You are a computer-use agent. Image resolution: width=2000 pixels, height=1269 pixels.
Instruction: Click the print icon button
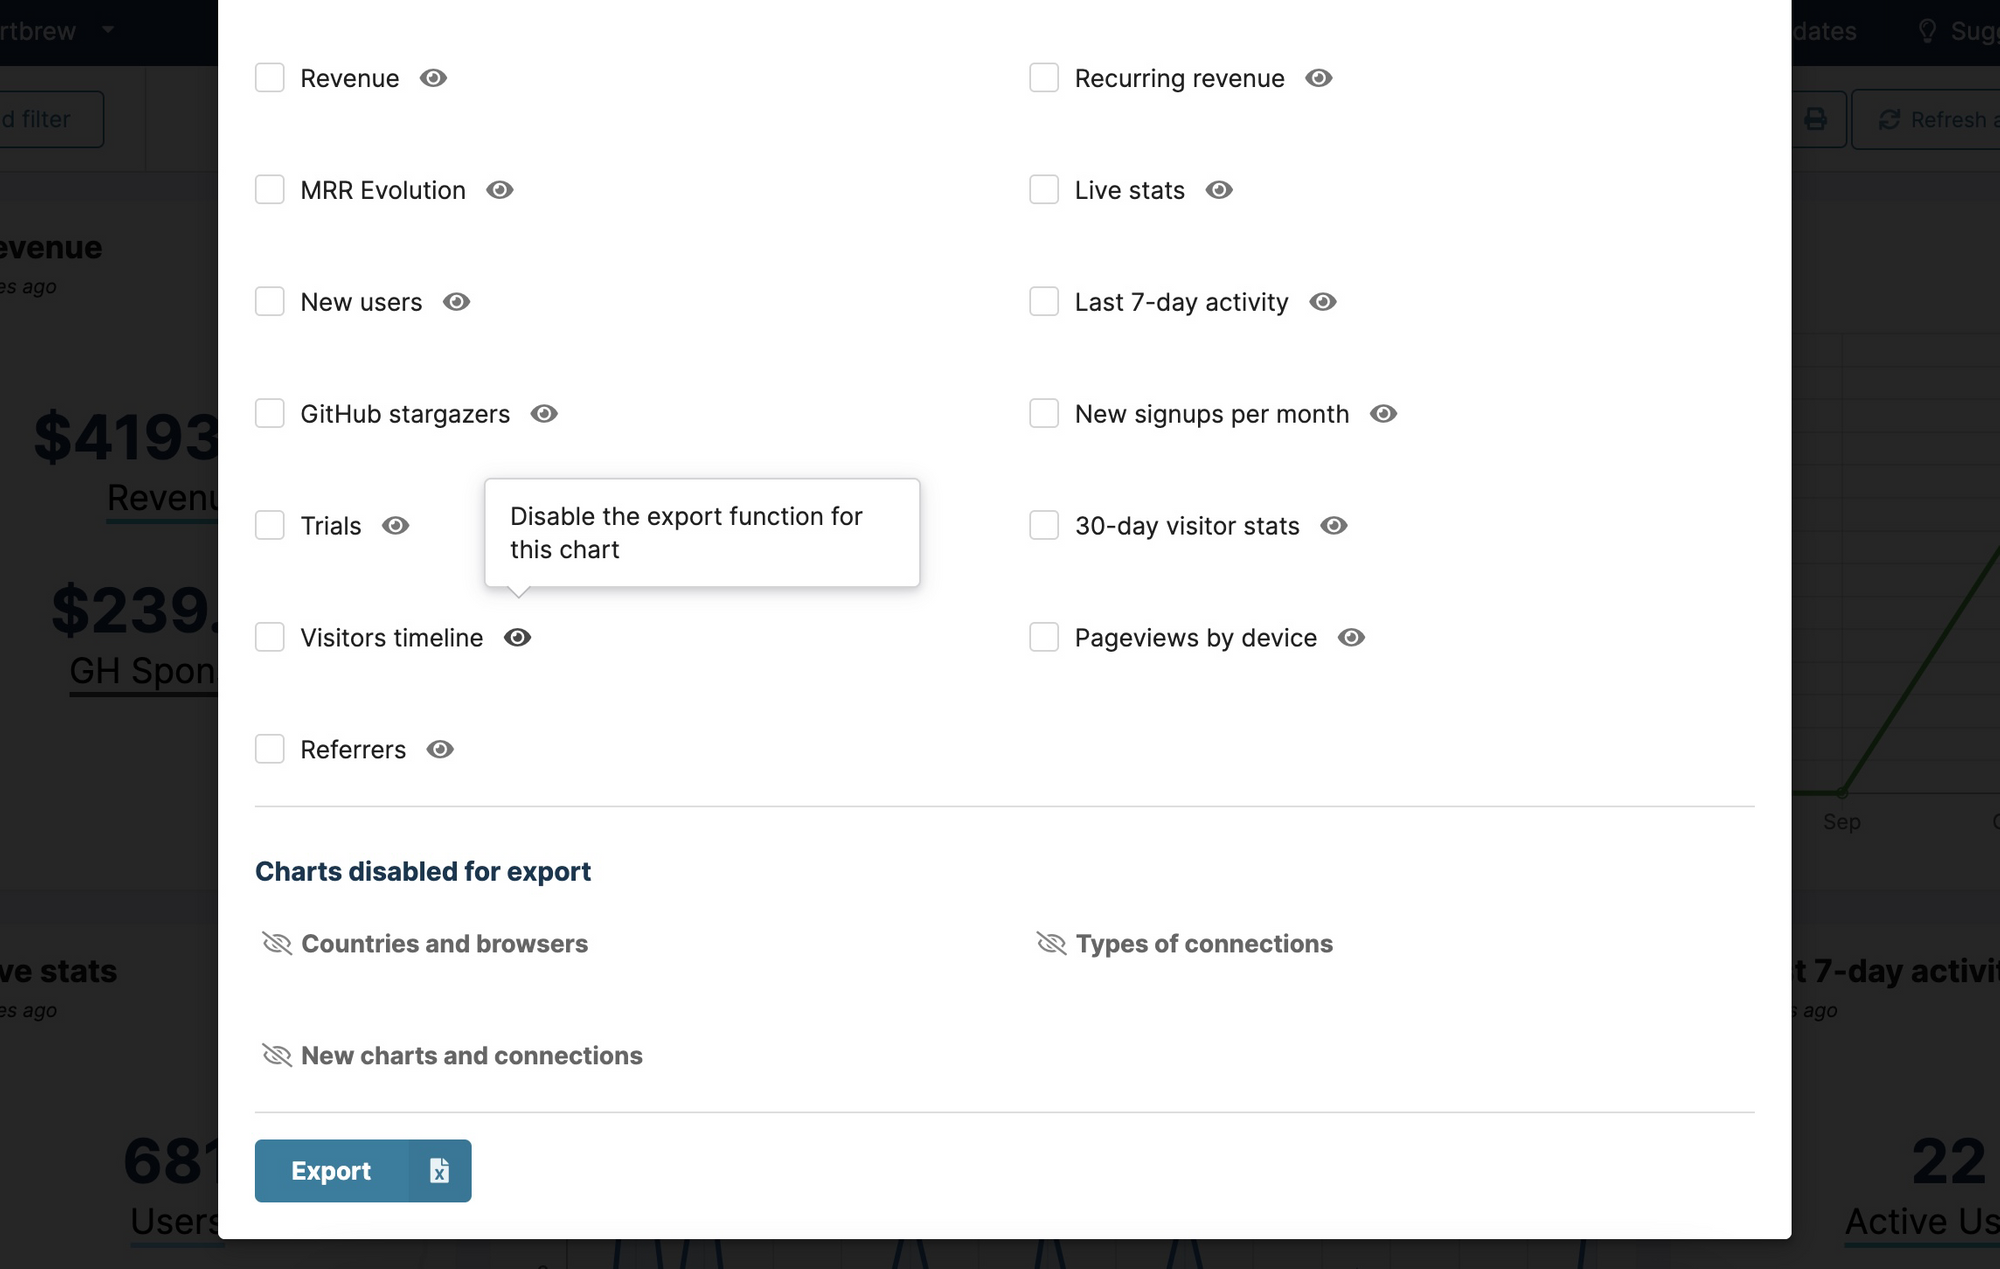1816,120
